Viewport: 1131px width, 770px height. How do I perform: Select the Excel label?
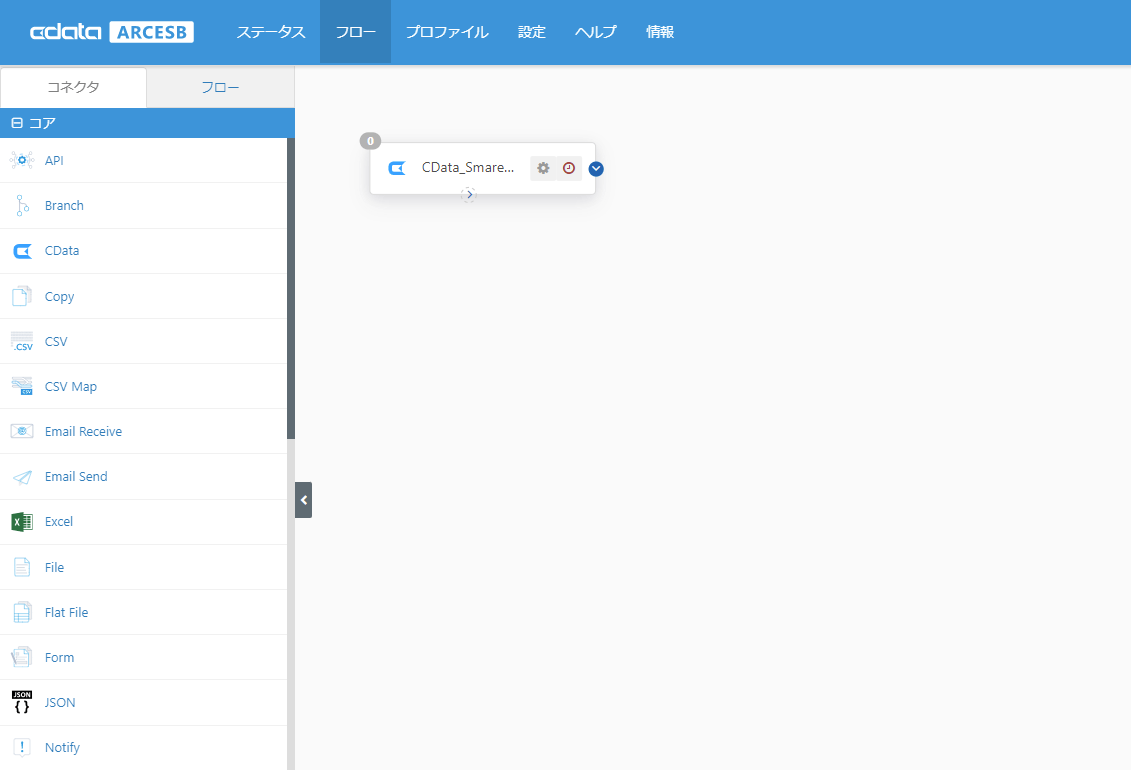coord(58,521)
